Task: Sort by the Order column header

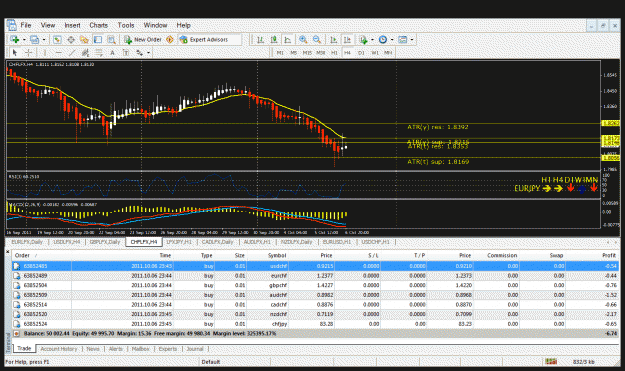Action: point(22,255)
